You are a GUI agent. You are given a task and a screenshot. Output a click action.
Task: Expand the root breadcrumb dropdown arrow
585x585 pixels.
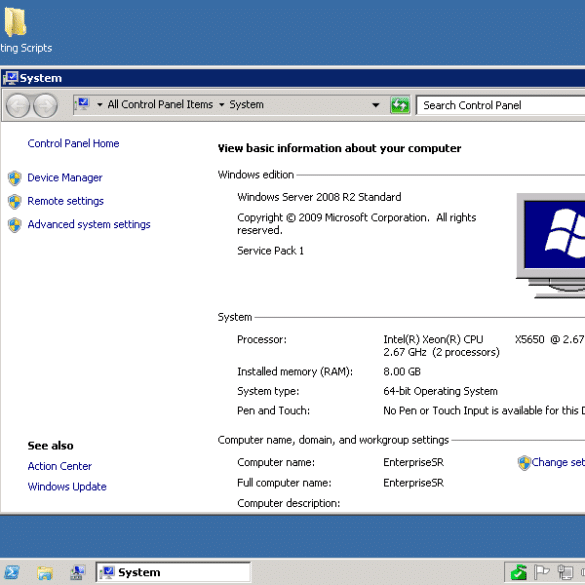pyautogui.click(x=100, y=105)
